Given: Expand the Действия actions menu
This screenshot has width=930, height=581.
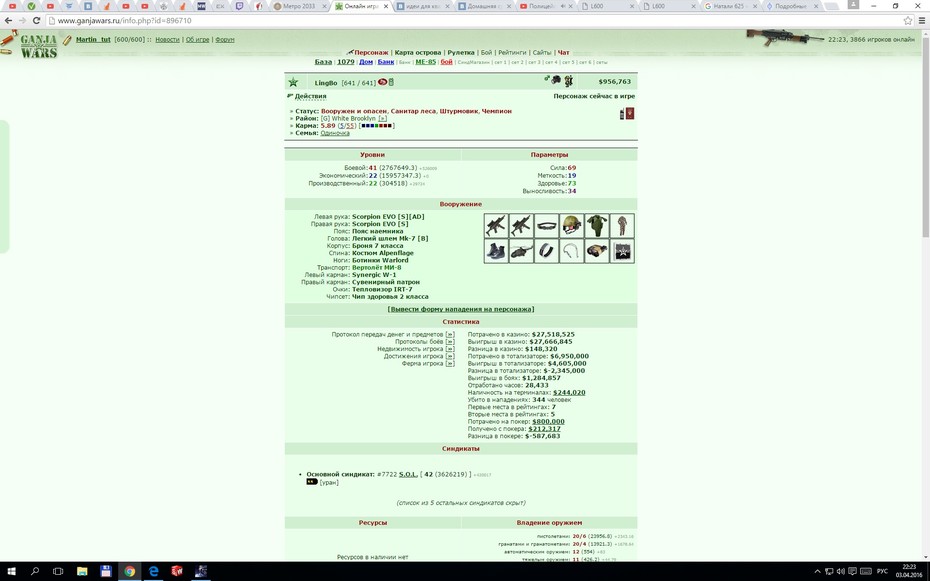Looking at the screenshot, I should [310, 96].
